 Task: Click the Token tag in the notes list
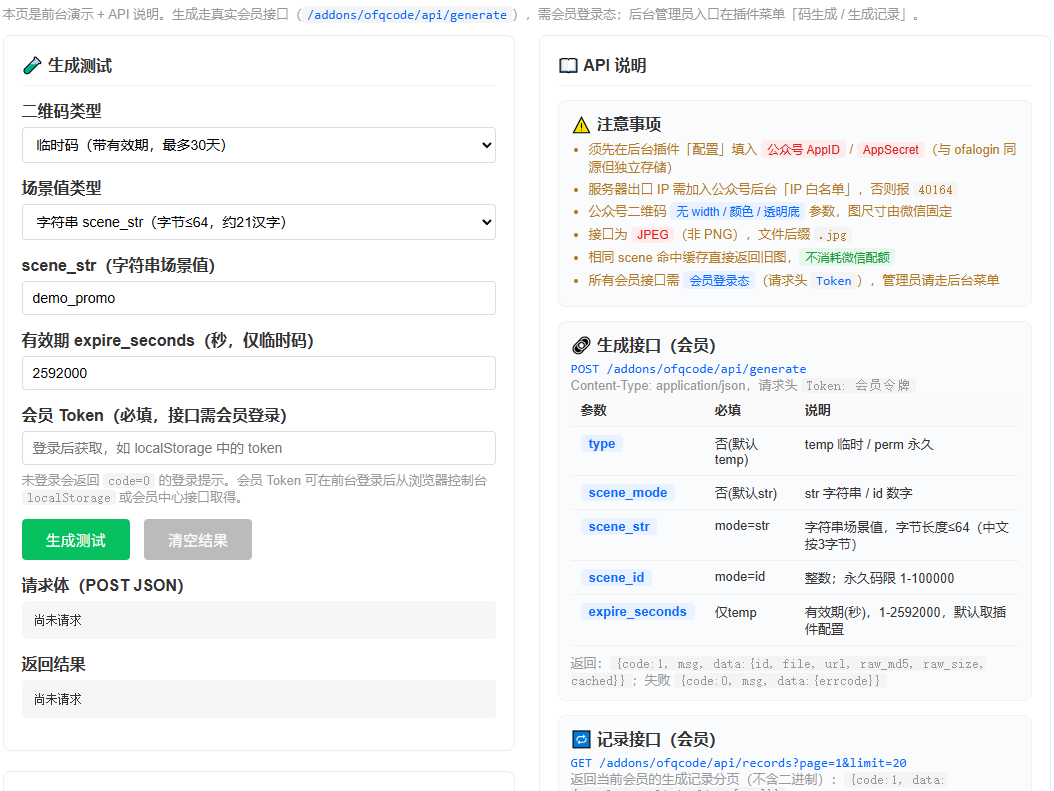click(834, 281)
